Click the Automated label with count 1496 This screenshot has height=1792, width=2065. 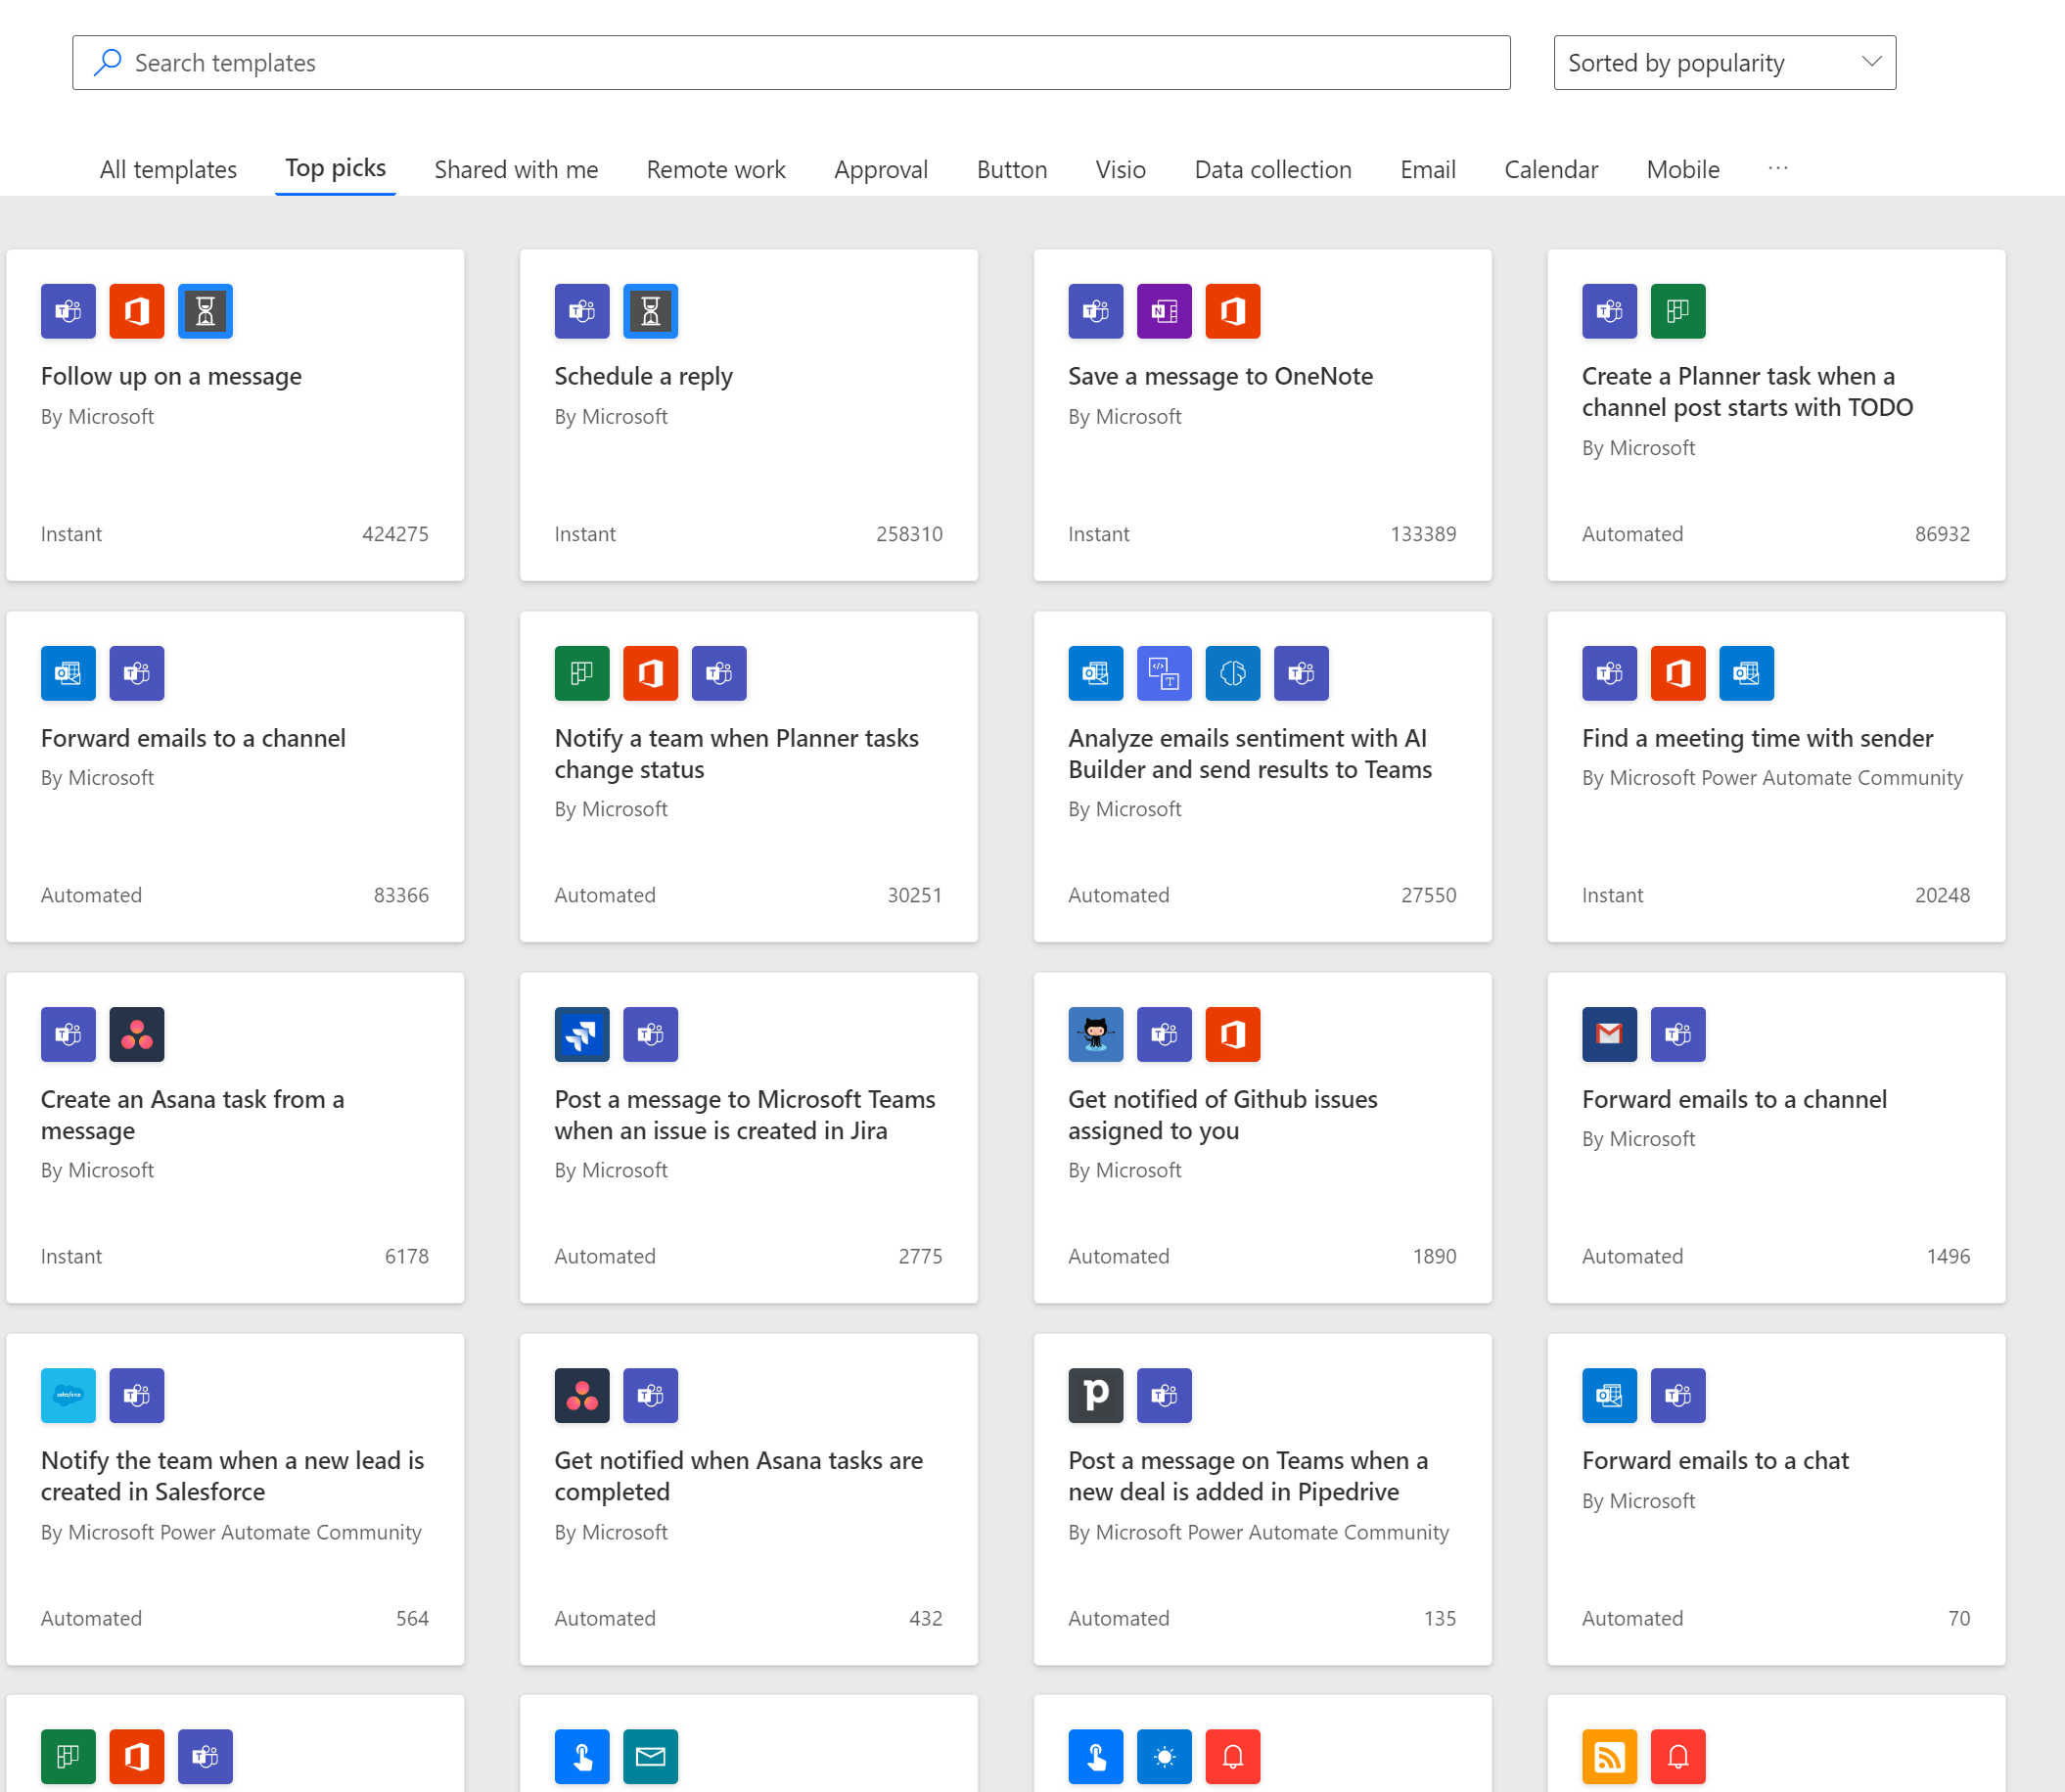coord(1632,1256)
